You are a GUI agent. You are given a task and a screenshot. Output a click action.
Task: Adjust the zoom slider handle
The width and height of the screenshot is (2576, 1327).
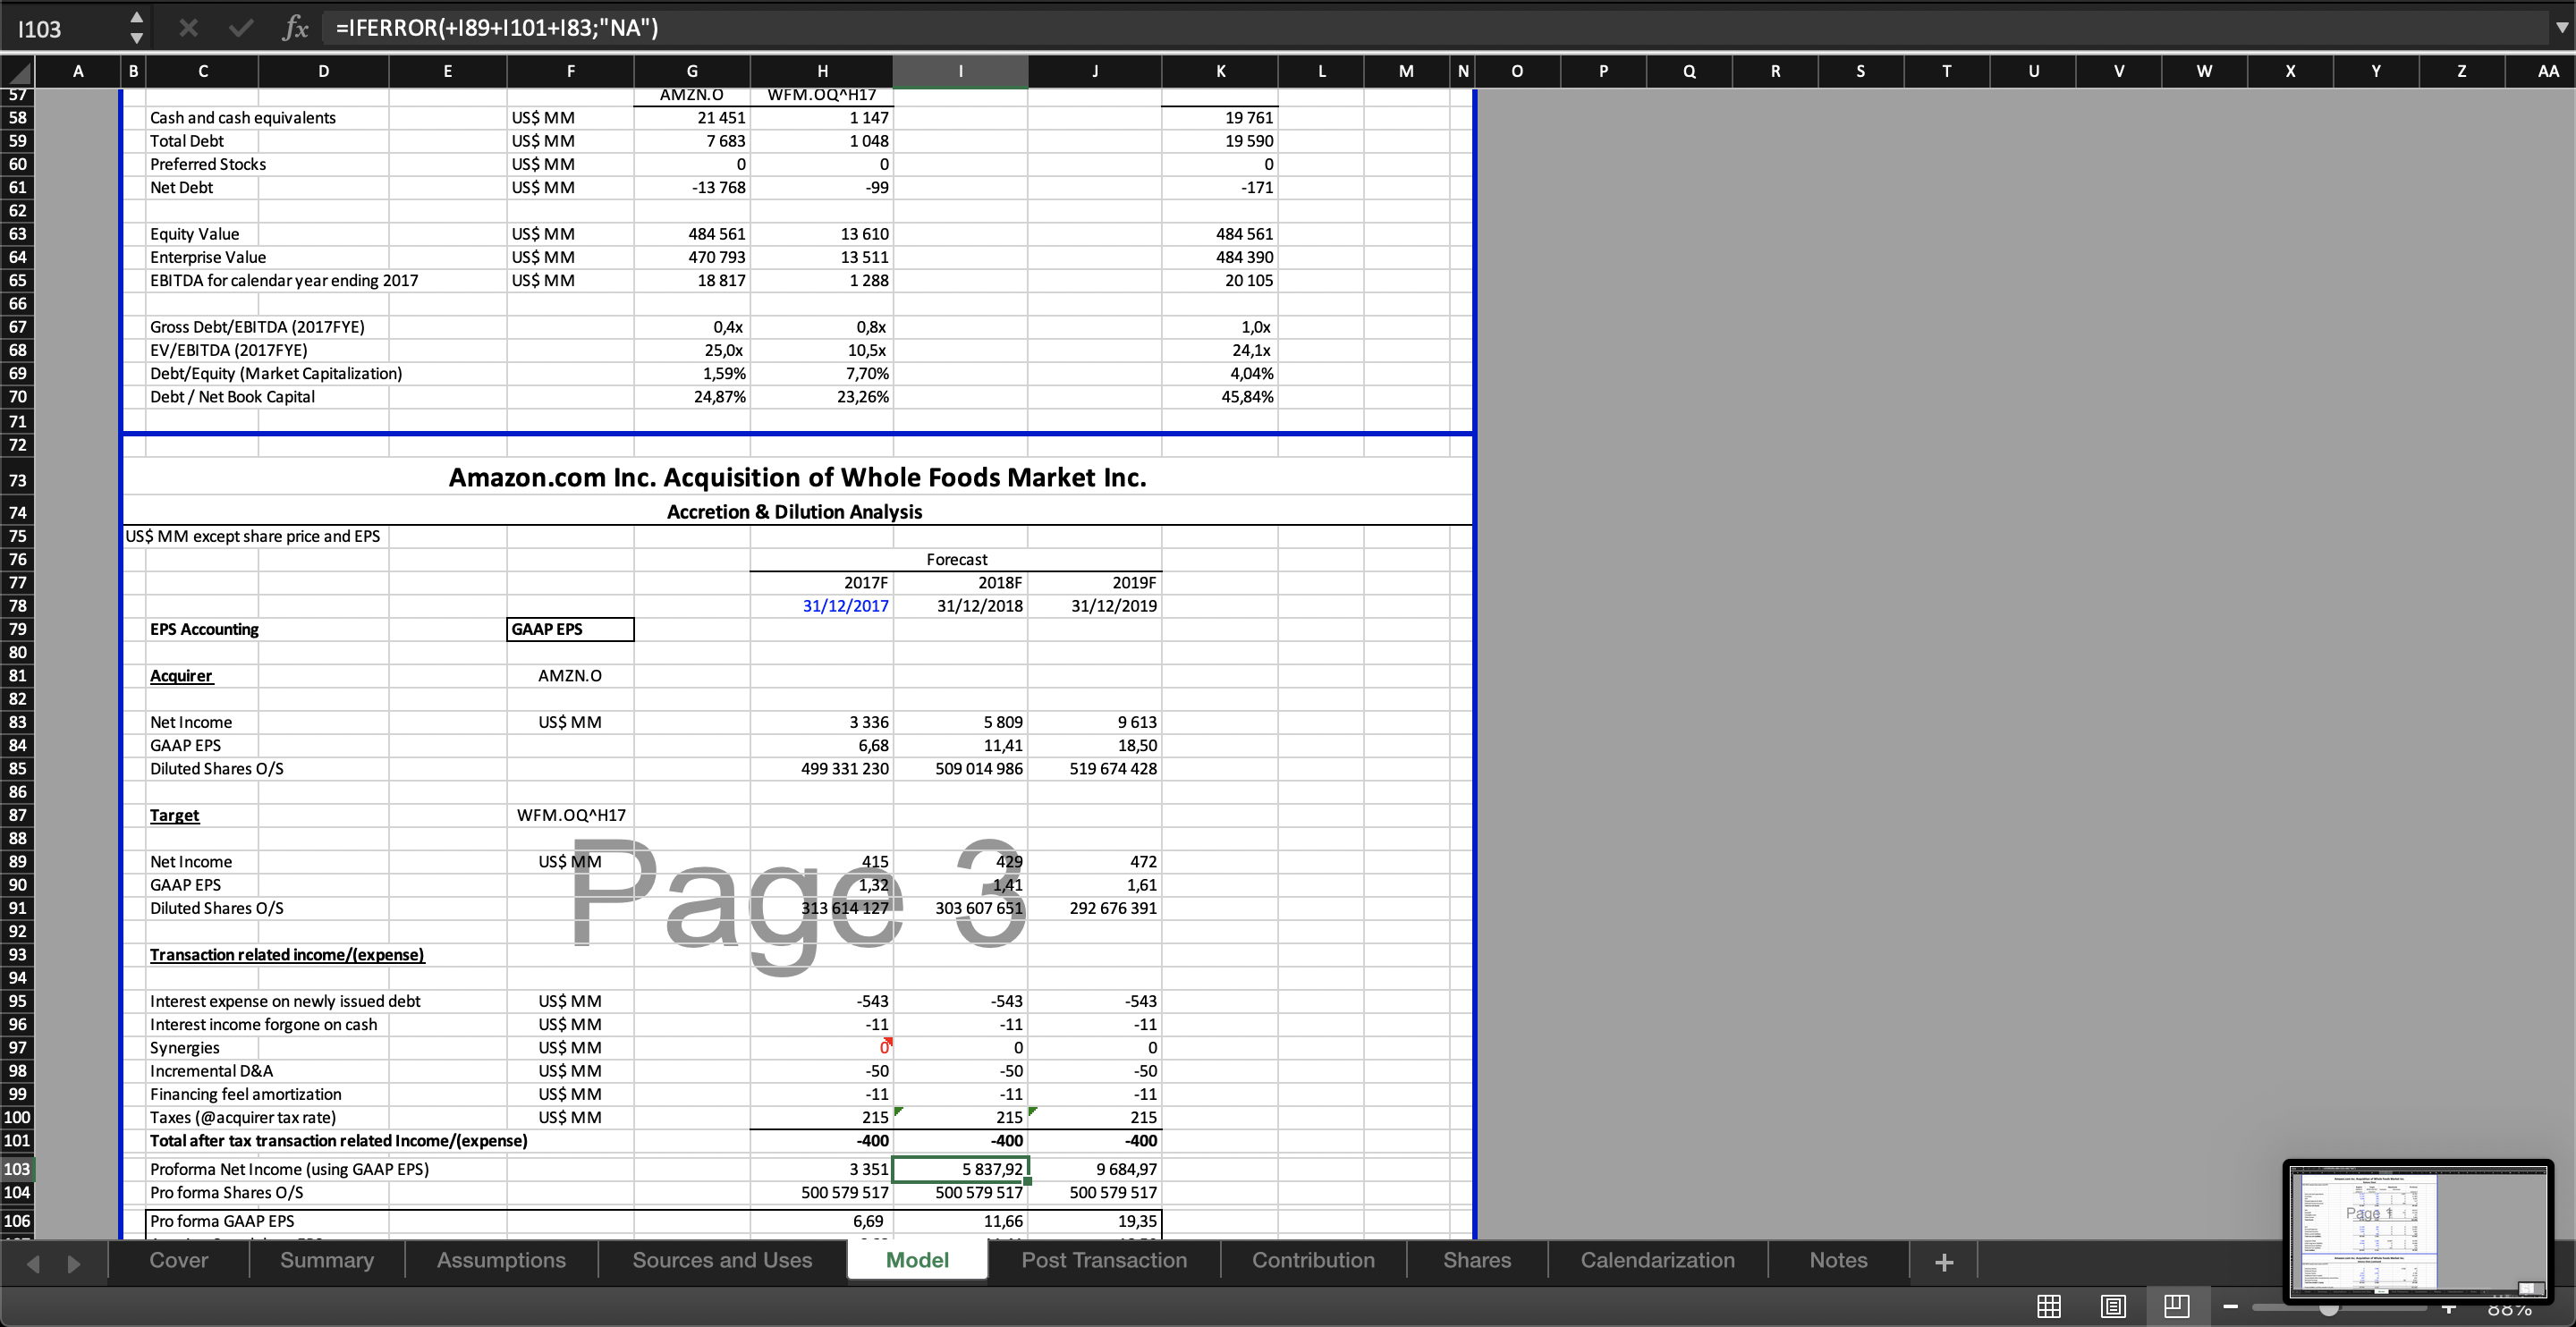click(2329, 1307)
